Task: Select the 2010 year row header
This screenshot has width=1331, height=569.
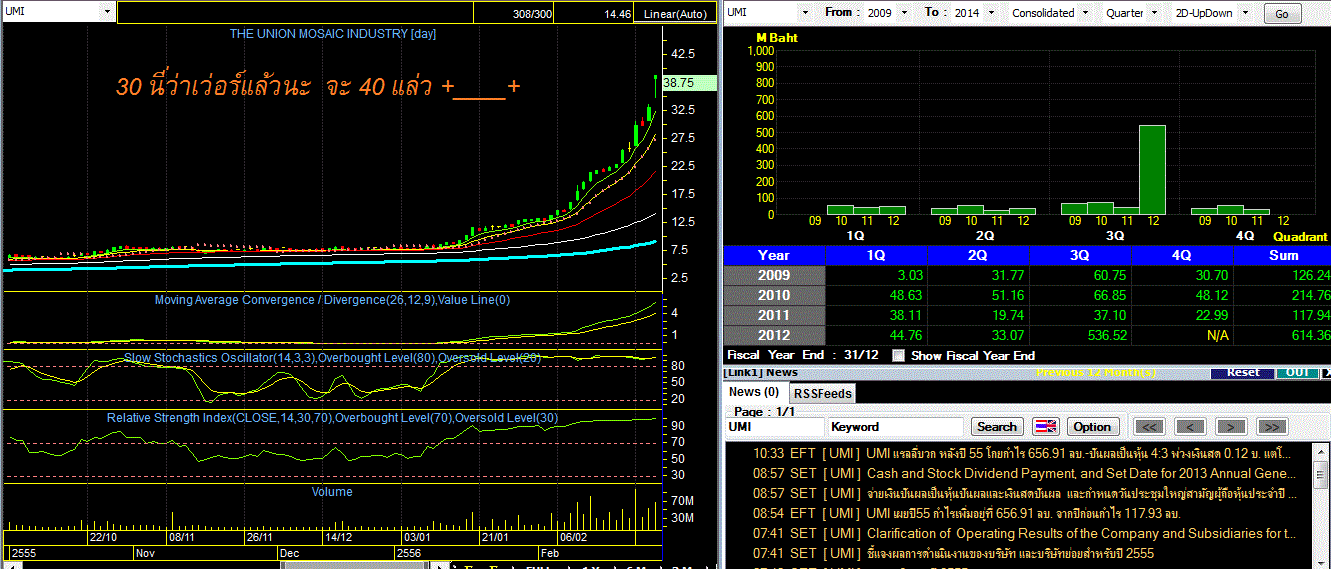Action: (774, 295)
